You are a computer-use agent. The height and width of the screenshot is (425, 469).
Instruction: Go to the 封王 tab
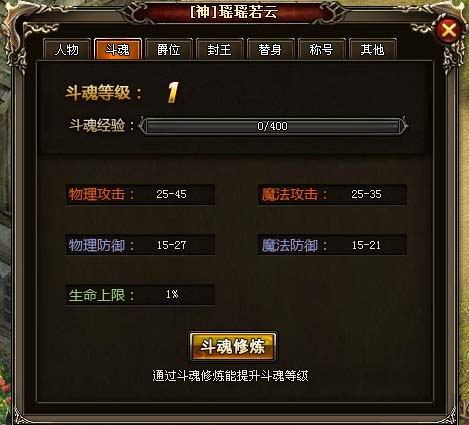[x=220, y=50]
